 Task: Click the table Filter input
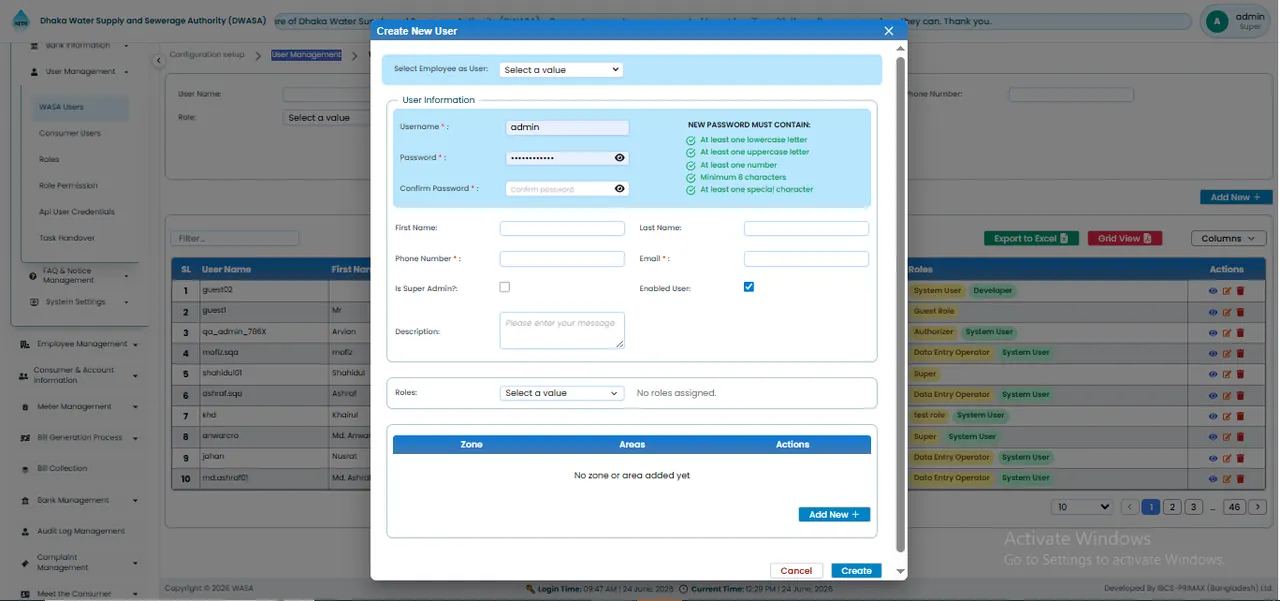click(235, 239)
